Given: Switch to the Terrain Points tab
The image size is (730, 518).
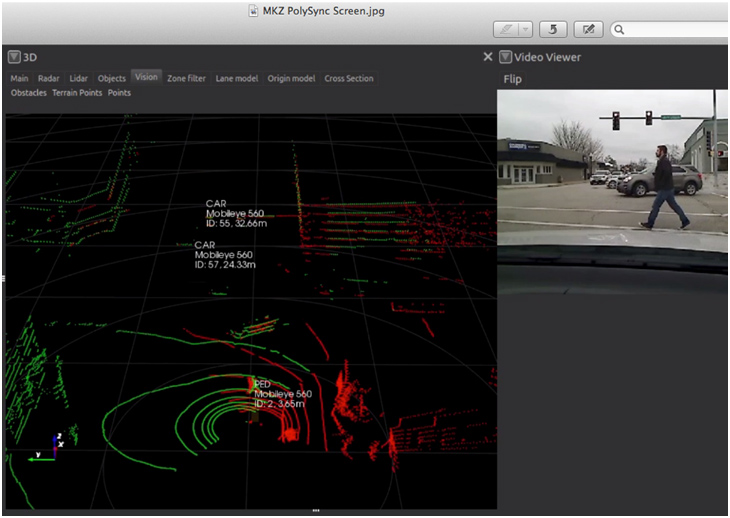Looking at the screenshot, I should tap(77, 93).
